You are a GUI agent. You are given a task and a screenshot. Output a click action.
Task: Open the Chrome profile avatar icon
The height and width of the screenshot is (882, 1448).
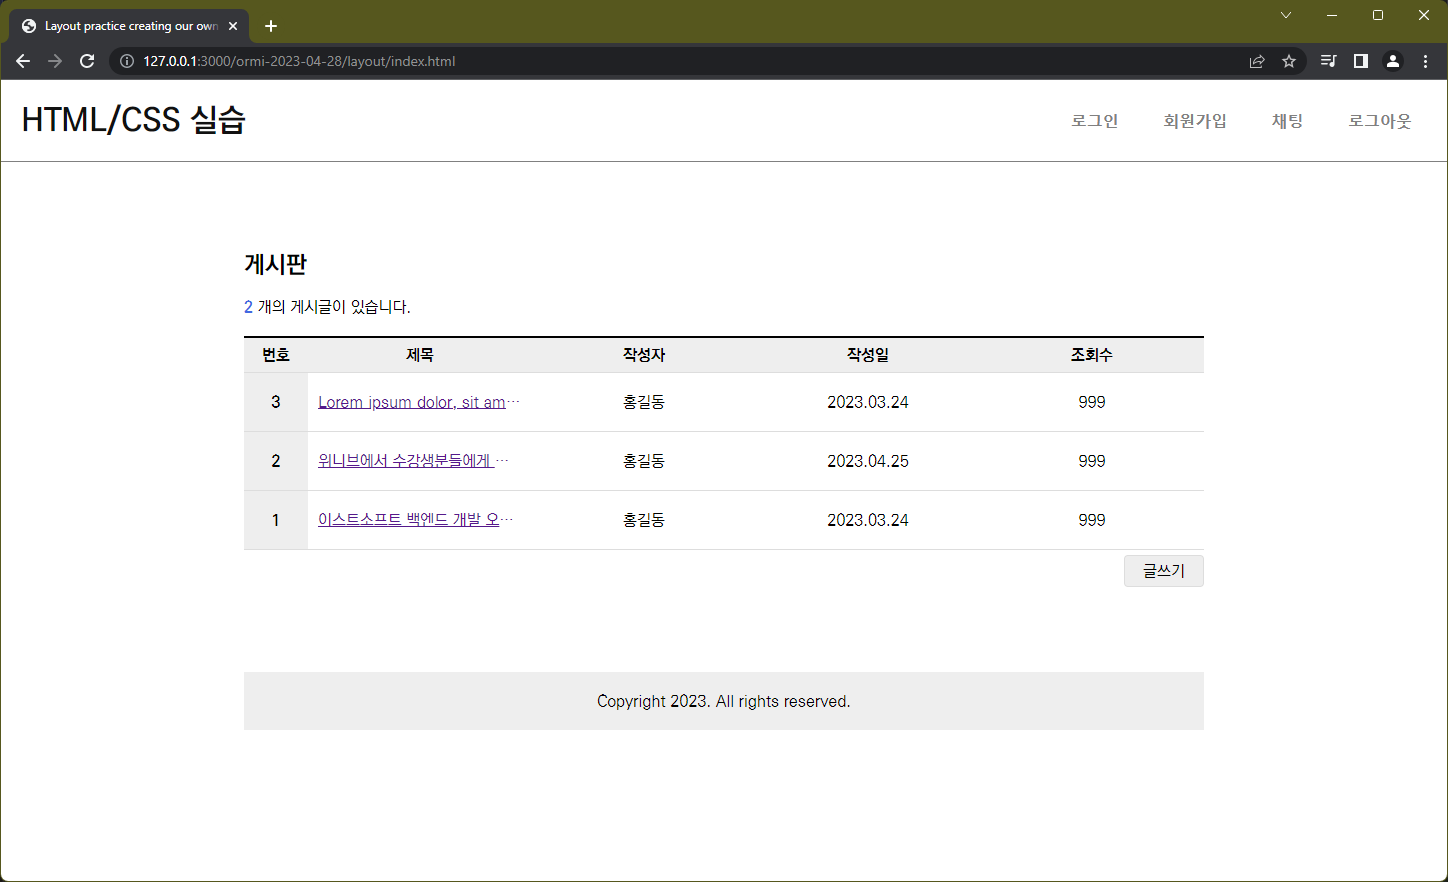tap(1393, 61)
